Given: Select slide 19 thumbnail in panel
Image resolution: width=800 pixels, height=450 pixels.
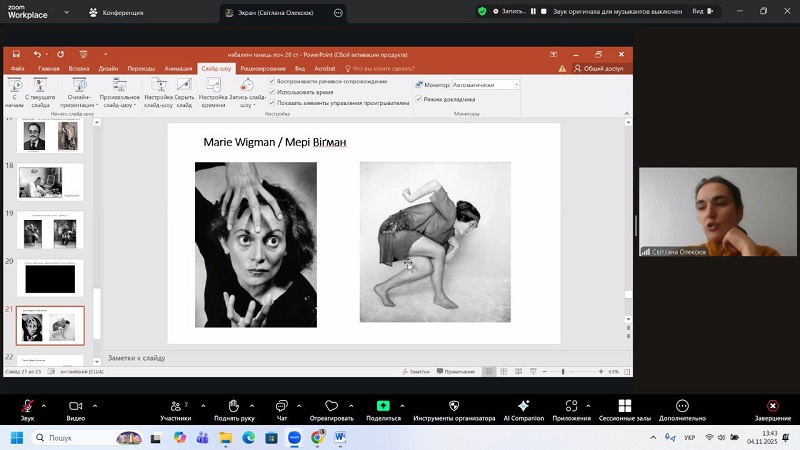Looking at the screenshot, I should click(x=51, y=229).
